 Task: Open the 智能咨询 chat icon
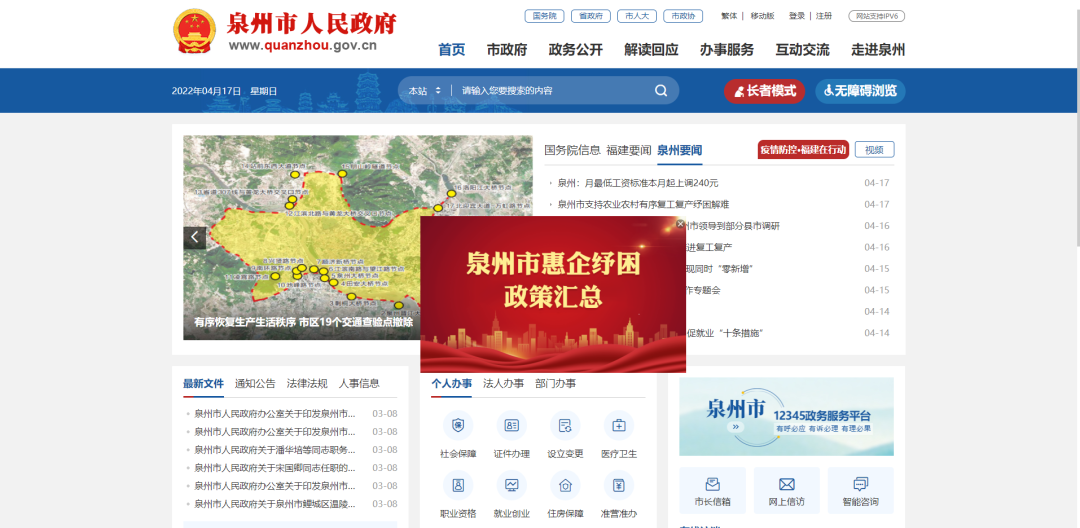click(x=860, y=485)
